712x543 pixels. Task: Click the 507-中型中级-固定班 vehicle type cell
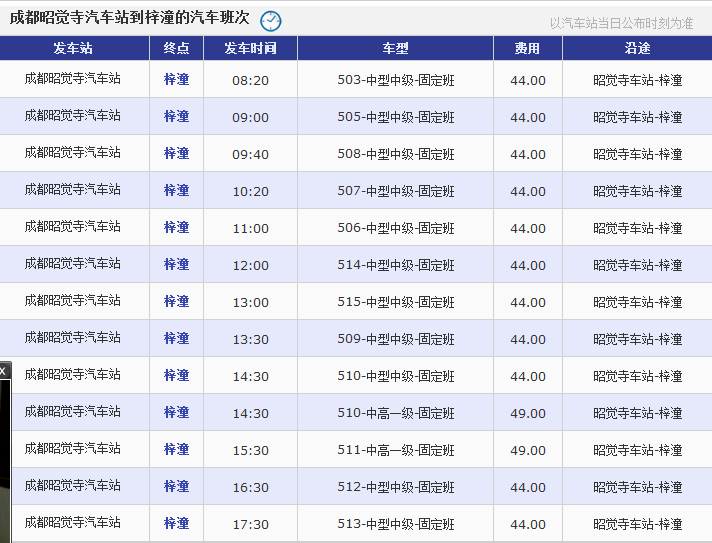point(396,191)
